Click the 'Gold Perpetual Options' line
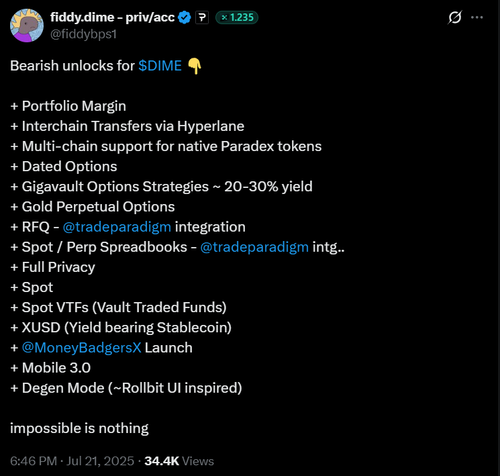This screenshot has width=500, height=476. [x=93, y=207]
